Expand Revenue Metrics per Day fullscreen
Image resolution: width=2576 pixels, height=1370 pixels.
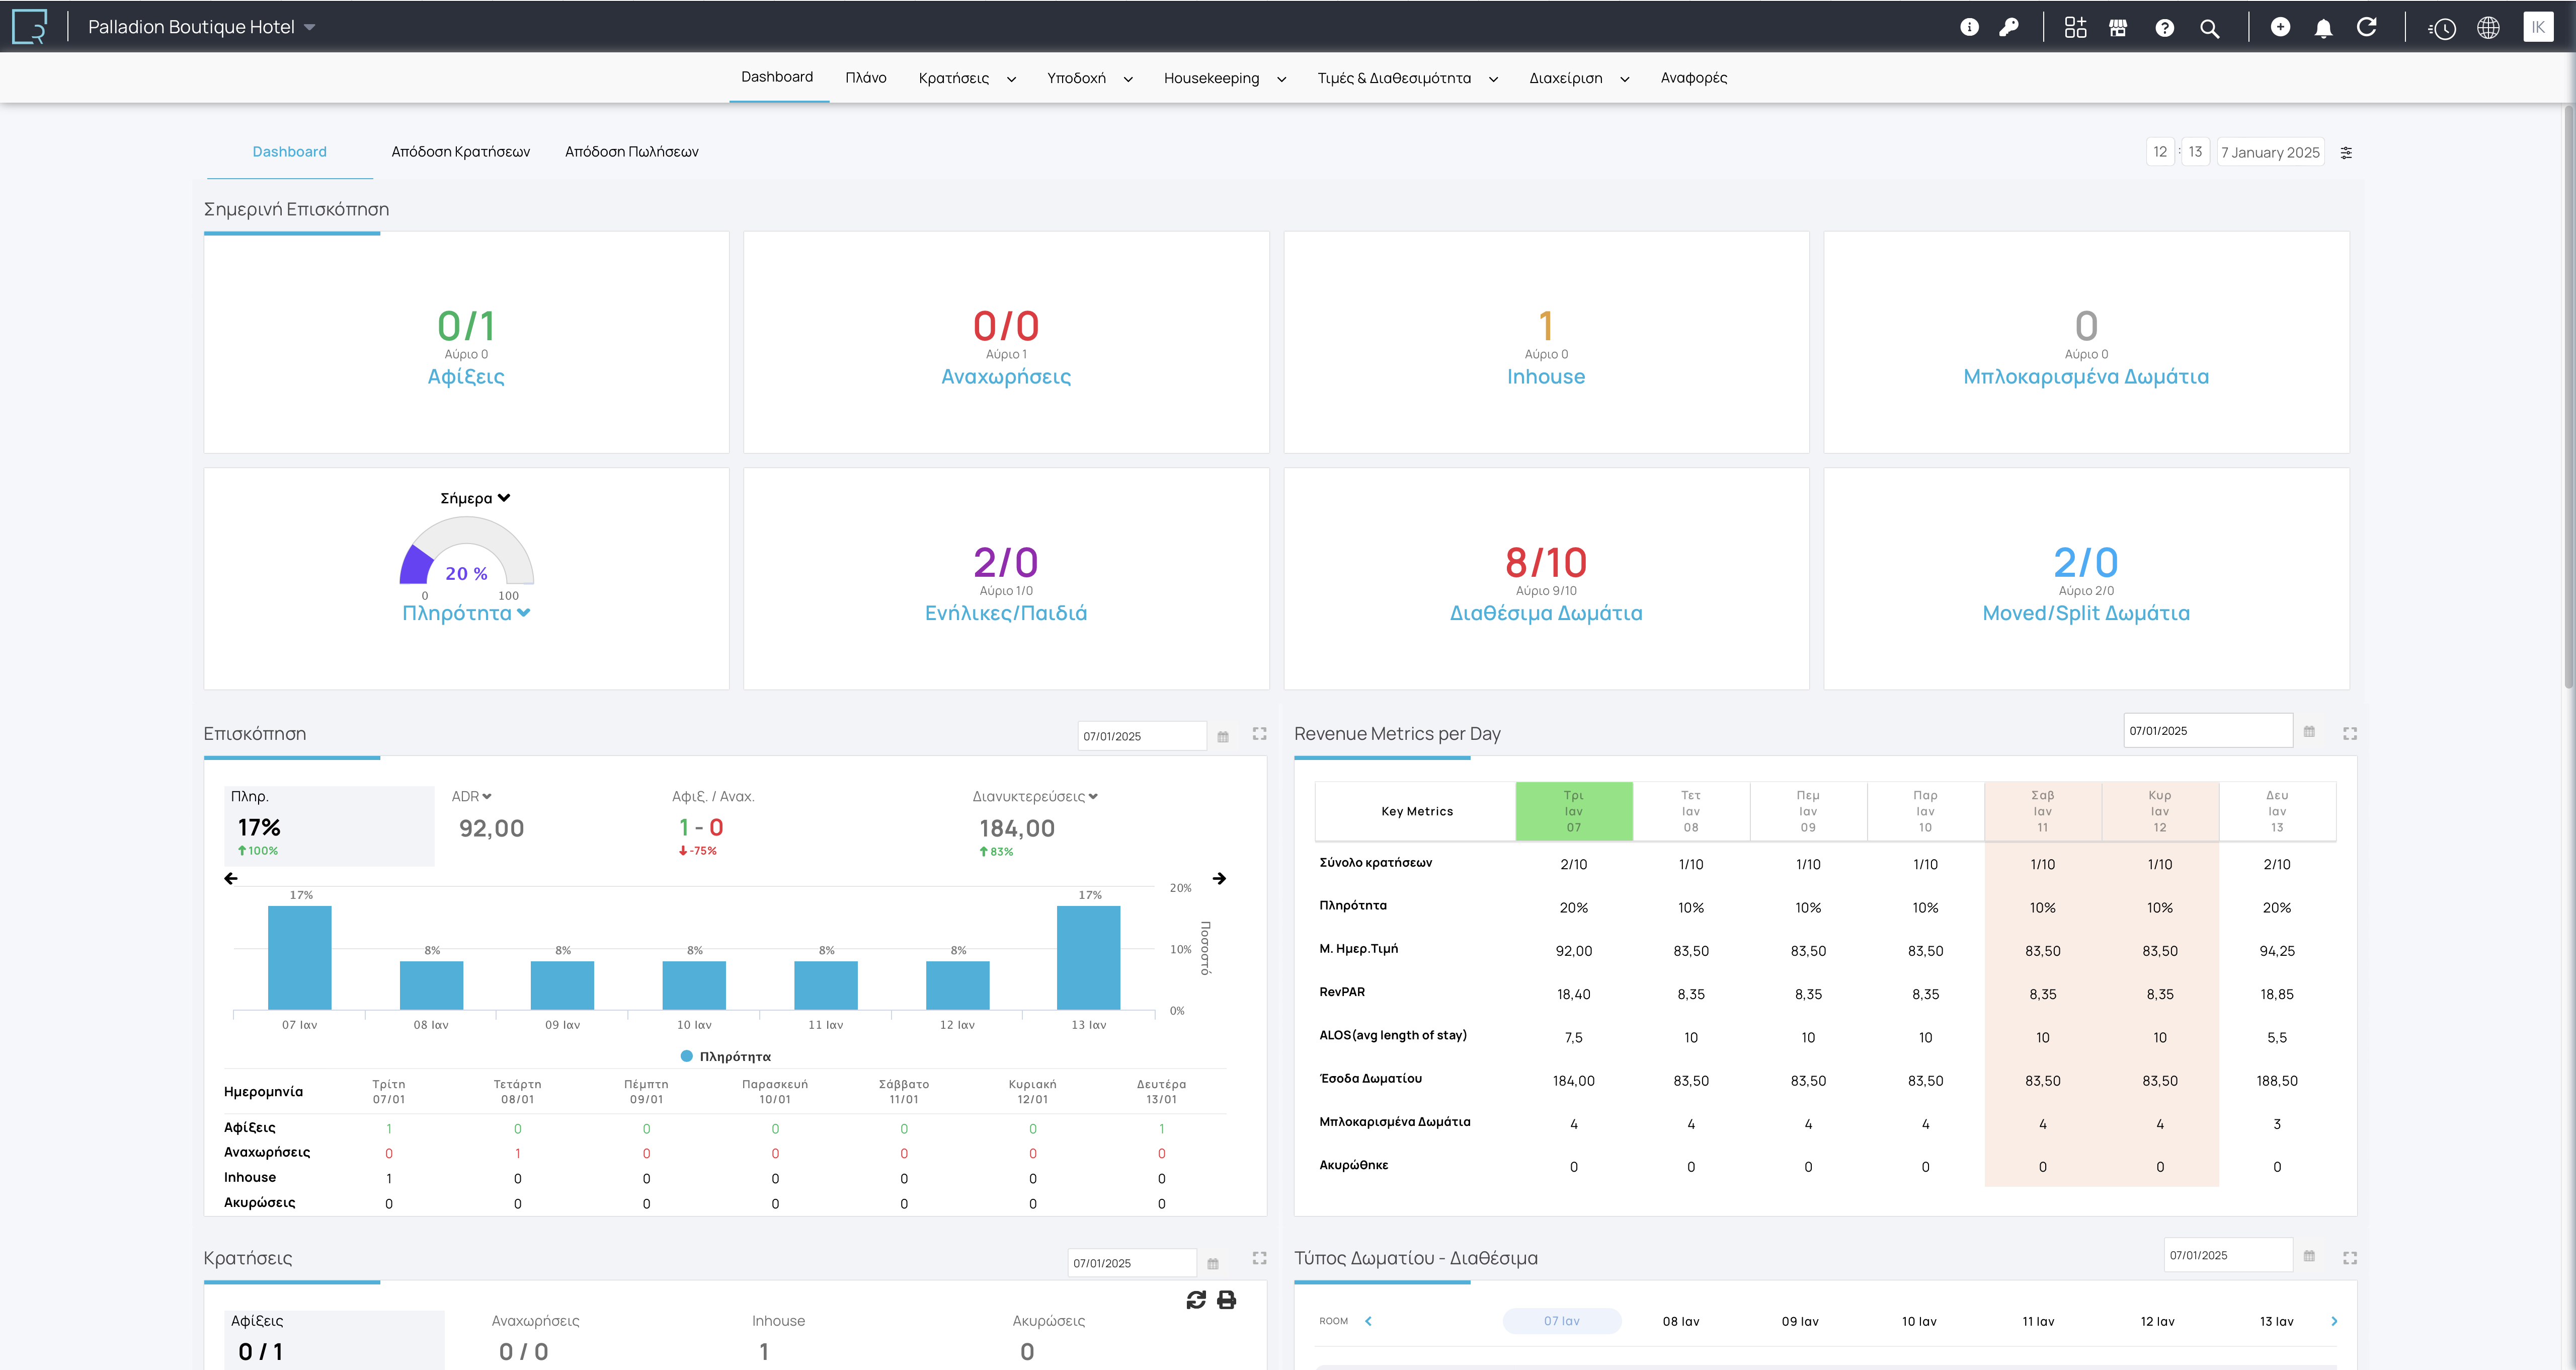click(2350, 734)
